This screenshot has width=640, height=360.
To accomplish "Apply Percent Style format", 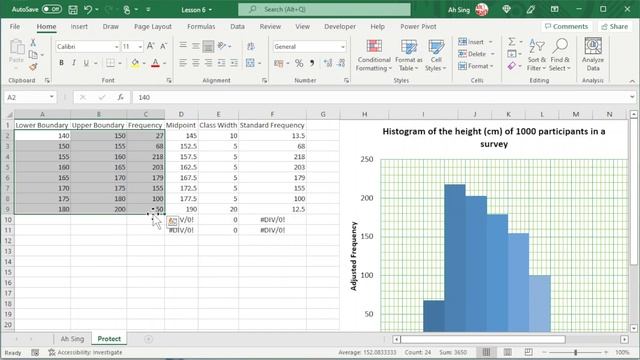I will click(x=299, y=63).
